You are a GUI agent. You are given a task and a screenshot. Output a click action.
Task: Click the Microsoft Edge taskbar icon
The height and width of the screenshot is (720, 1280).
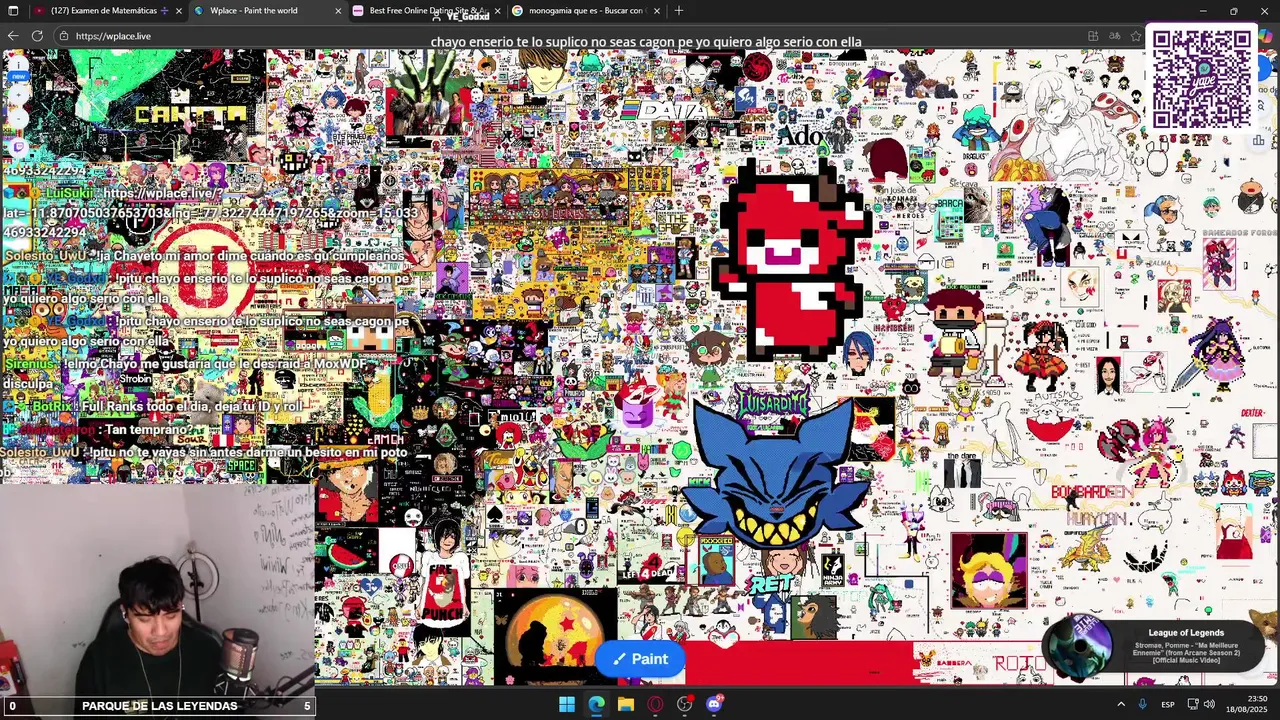pos(596,705)
